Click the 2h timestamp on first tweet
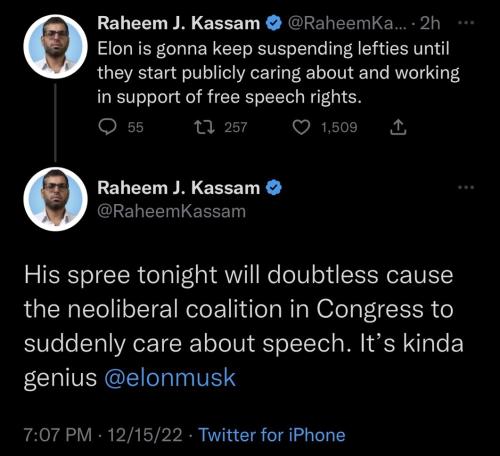The height and width of the screenshot is (456, 500). (430, 23)
